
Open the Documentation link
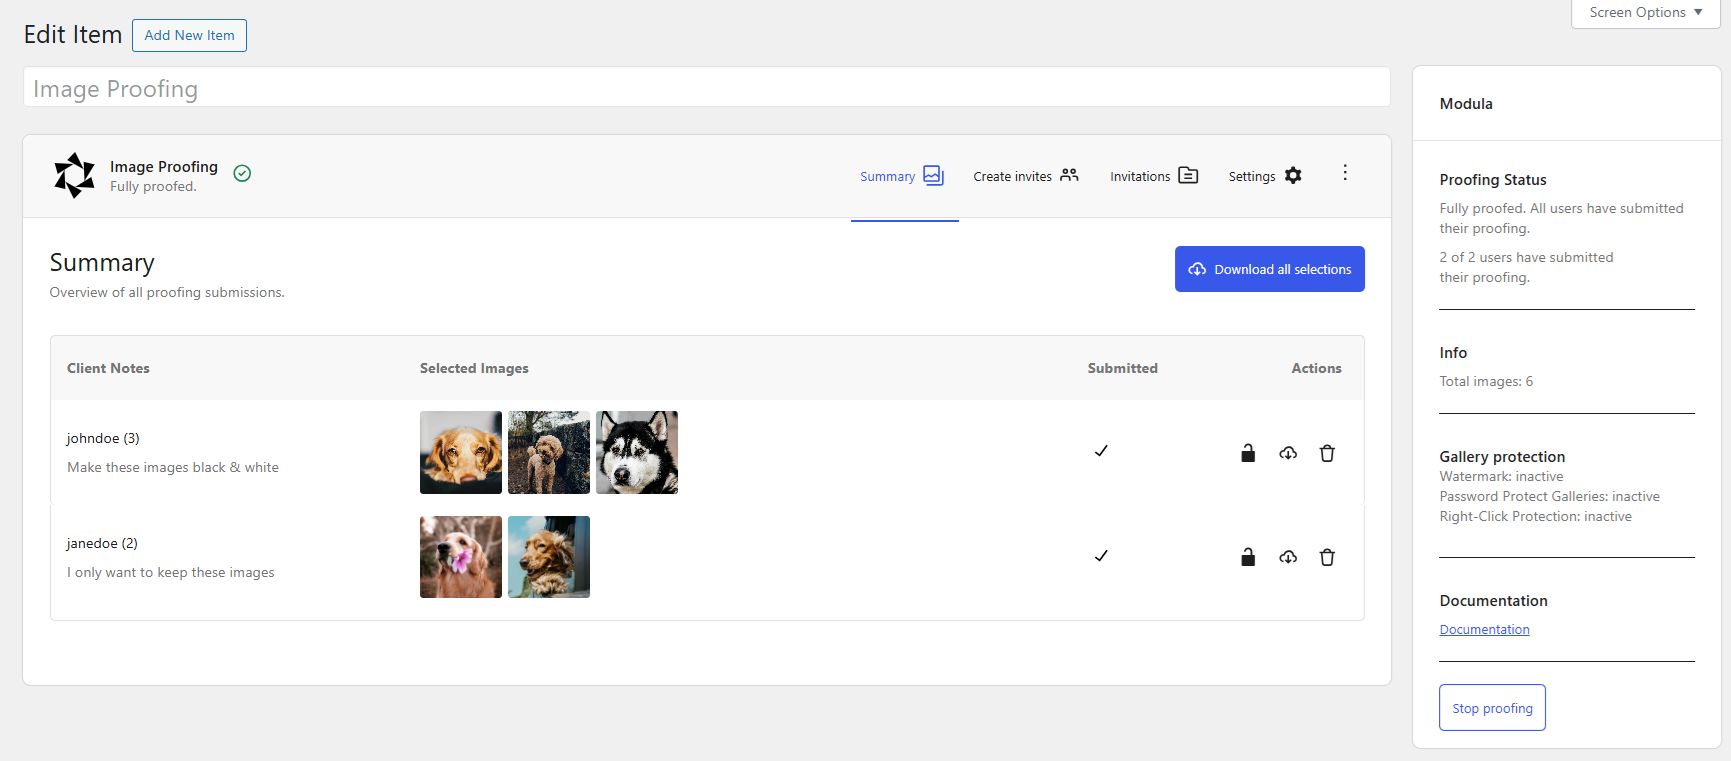click(1484, 629)
